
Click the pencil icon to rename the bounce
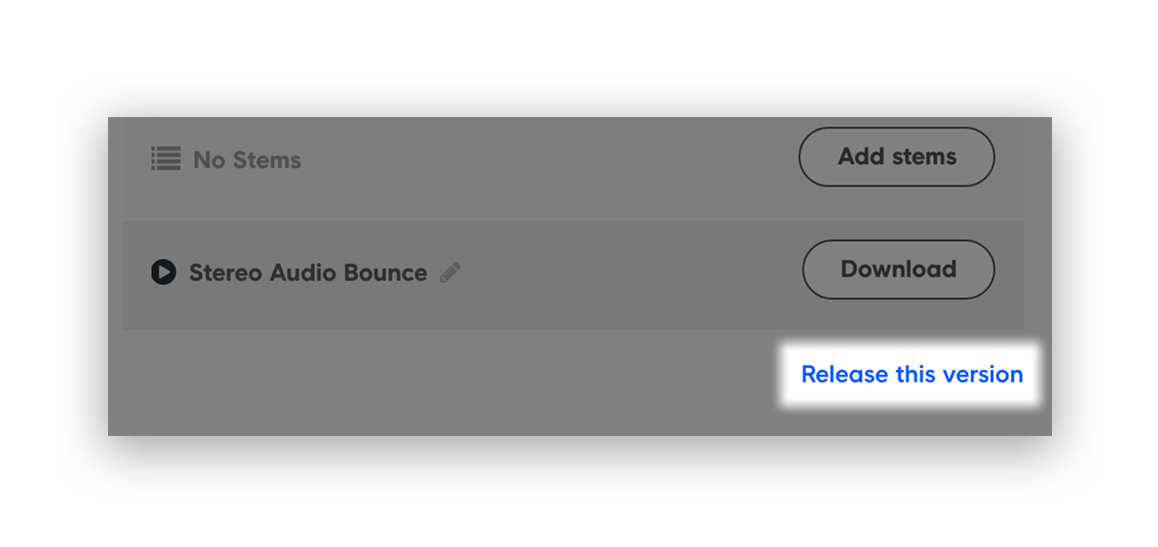(x=450, y=272)
